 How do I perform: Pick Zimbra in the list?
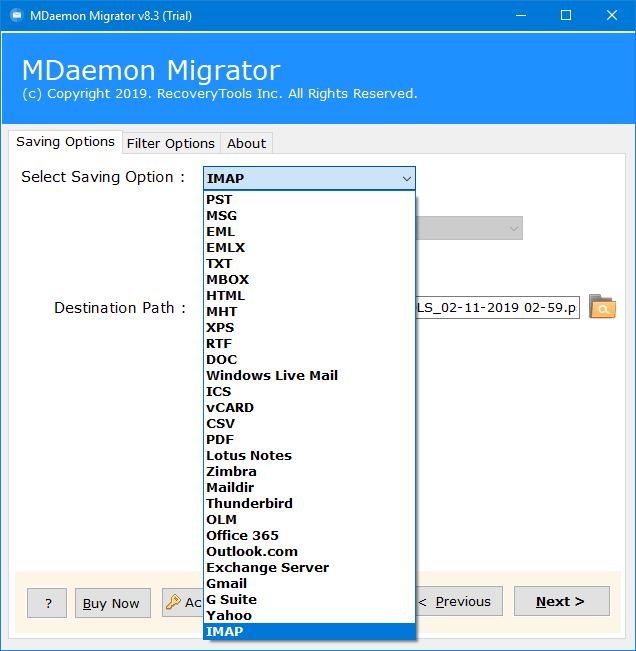309,472
